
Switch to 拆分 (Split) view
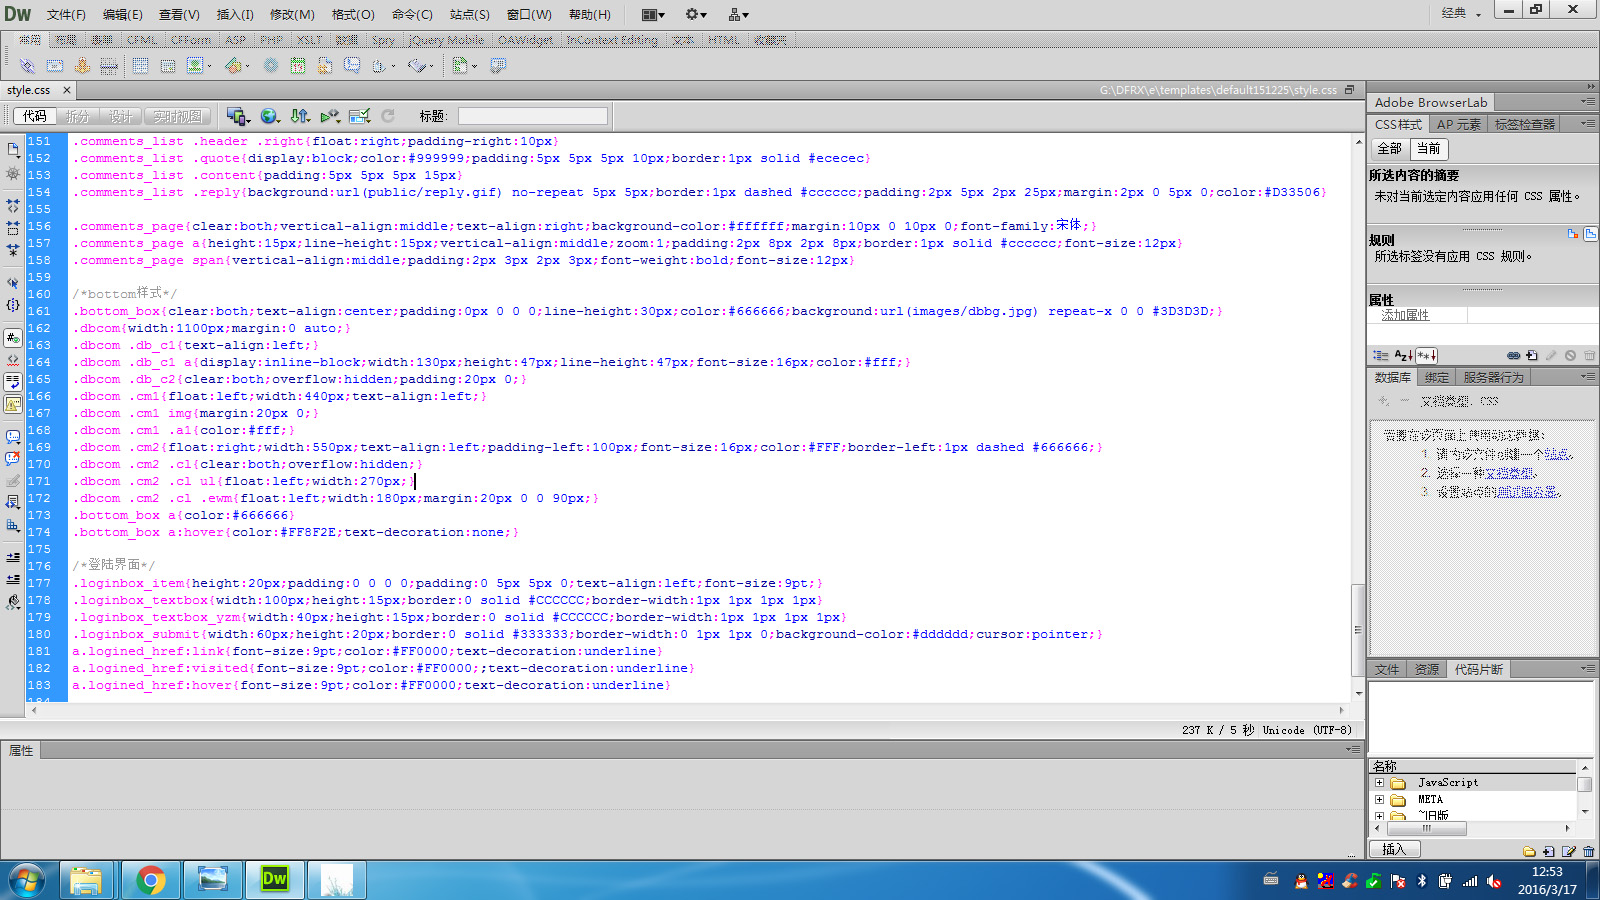pyautogui.click(x=78, y=116)
